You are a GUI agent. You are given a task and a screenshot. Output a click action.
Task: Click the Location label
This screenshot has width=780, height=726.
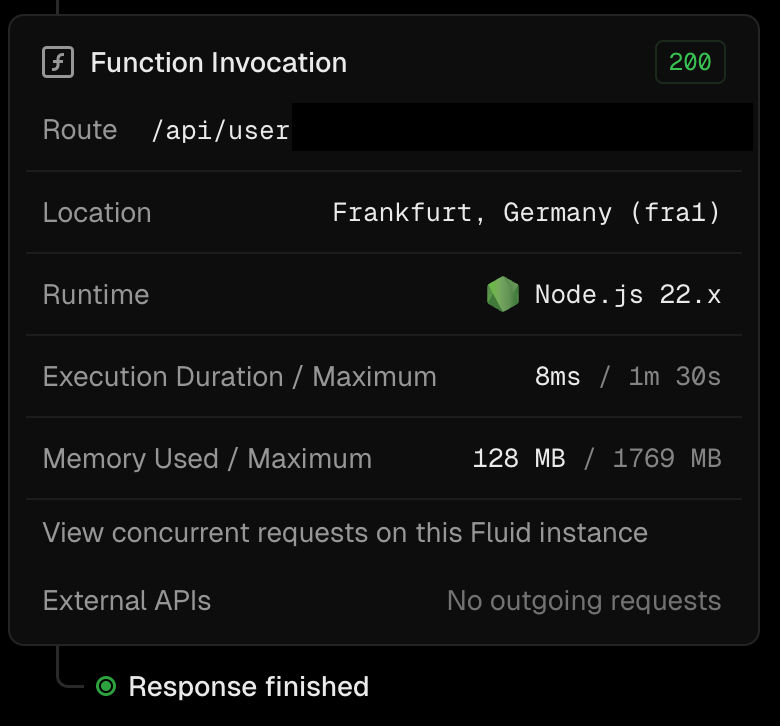(x=97, y=213)
